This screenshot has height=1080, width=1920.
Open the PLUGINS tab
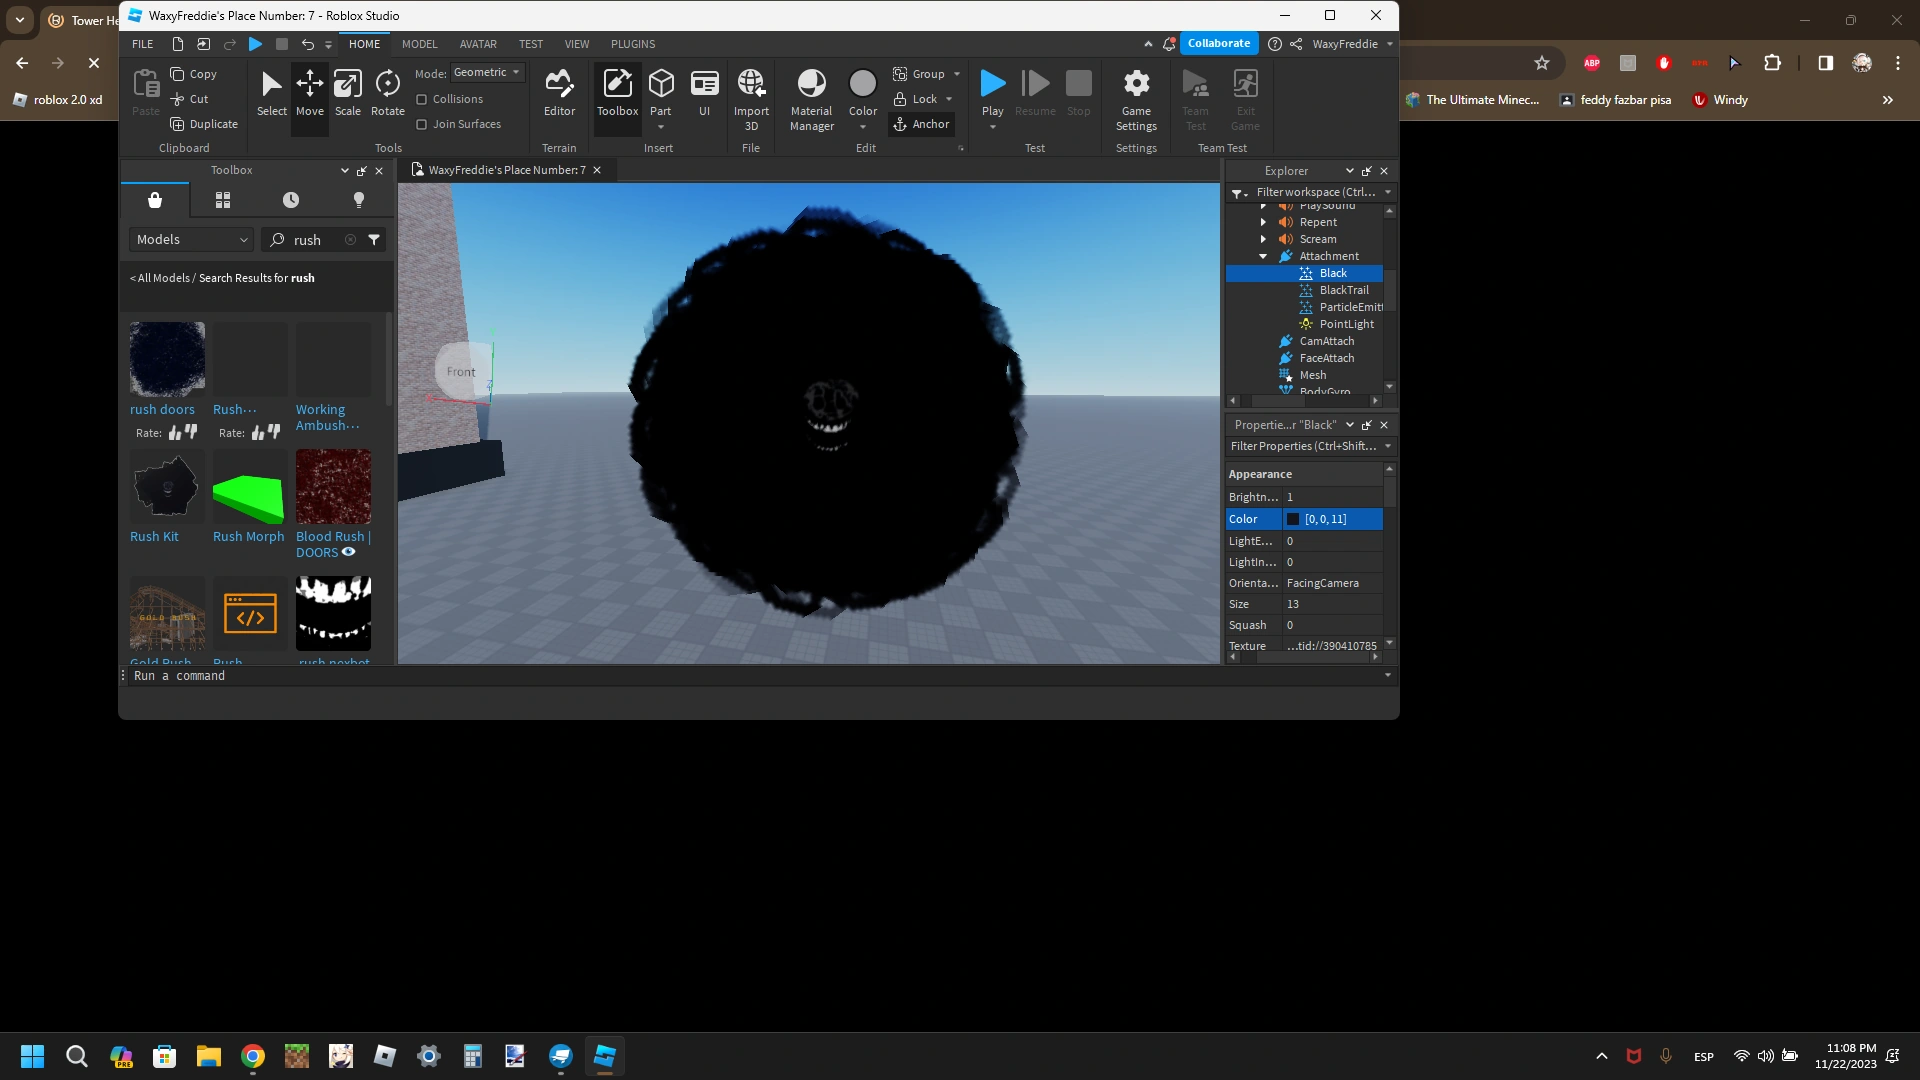(632, 44)
